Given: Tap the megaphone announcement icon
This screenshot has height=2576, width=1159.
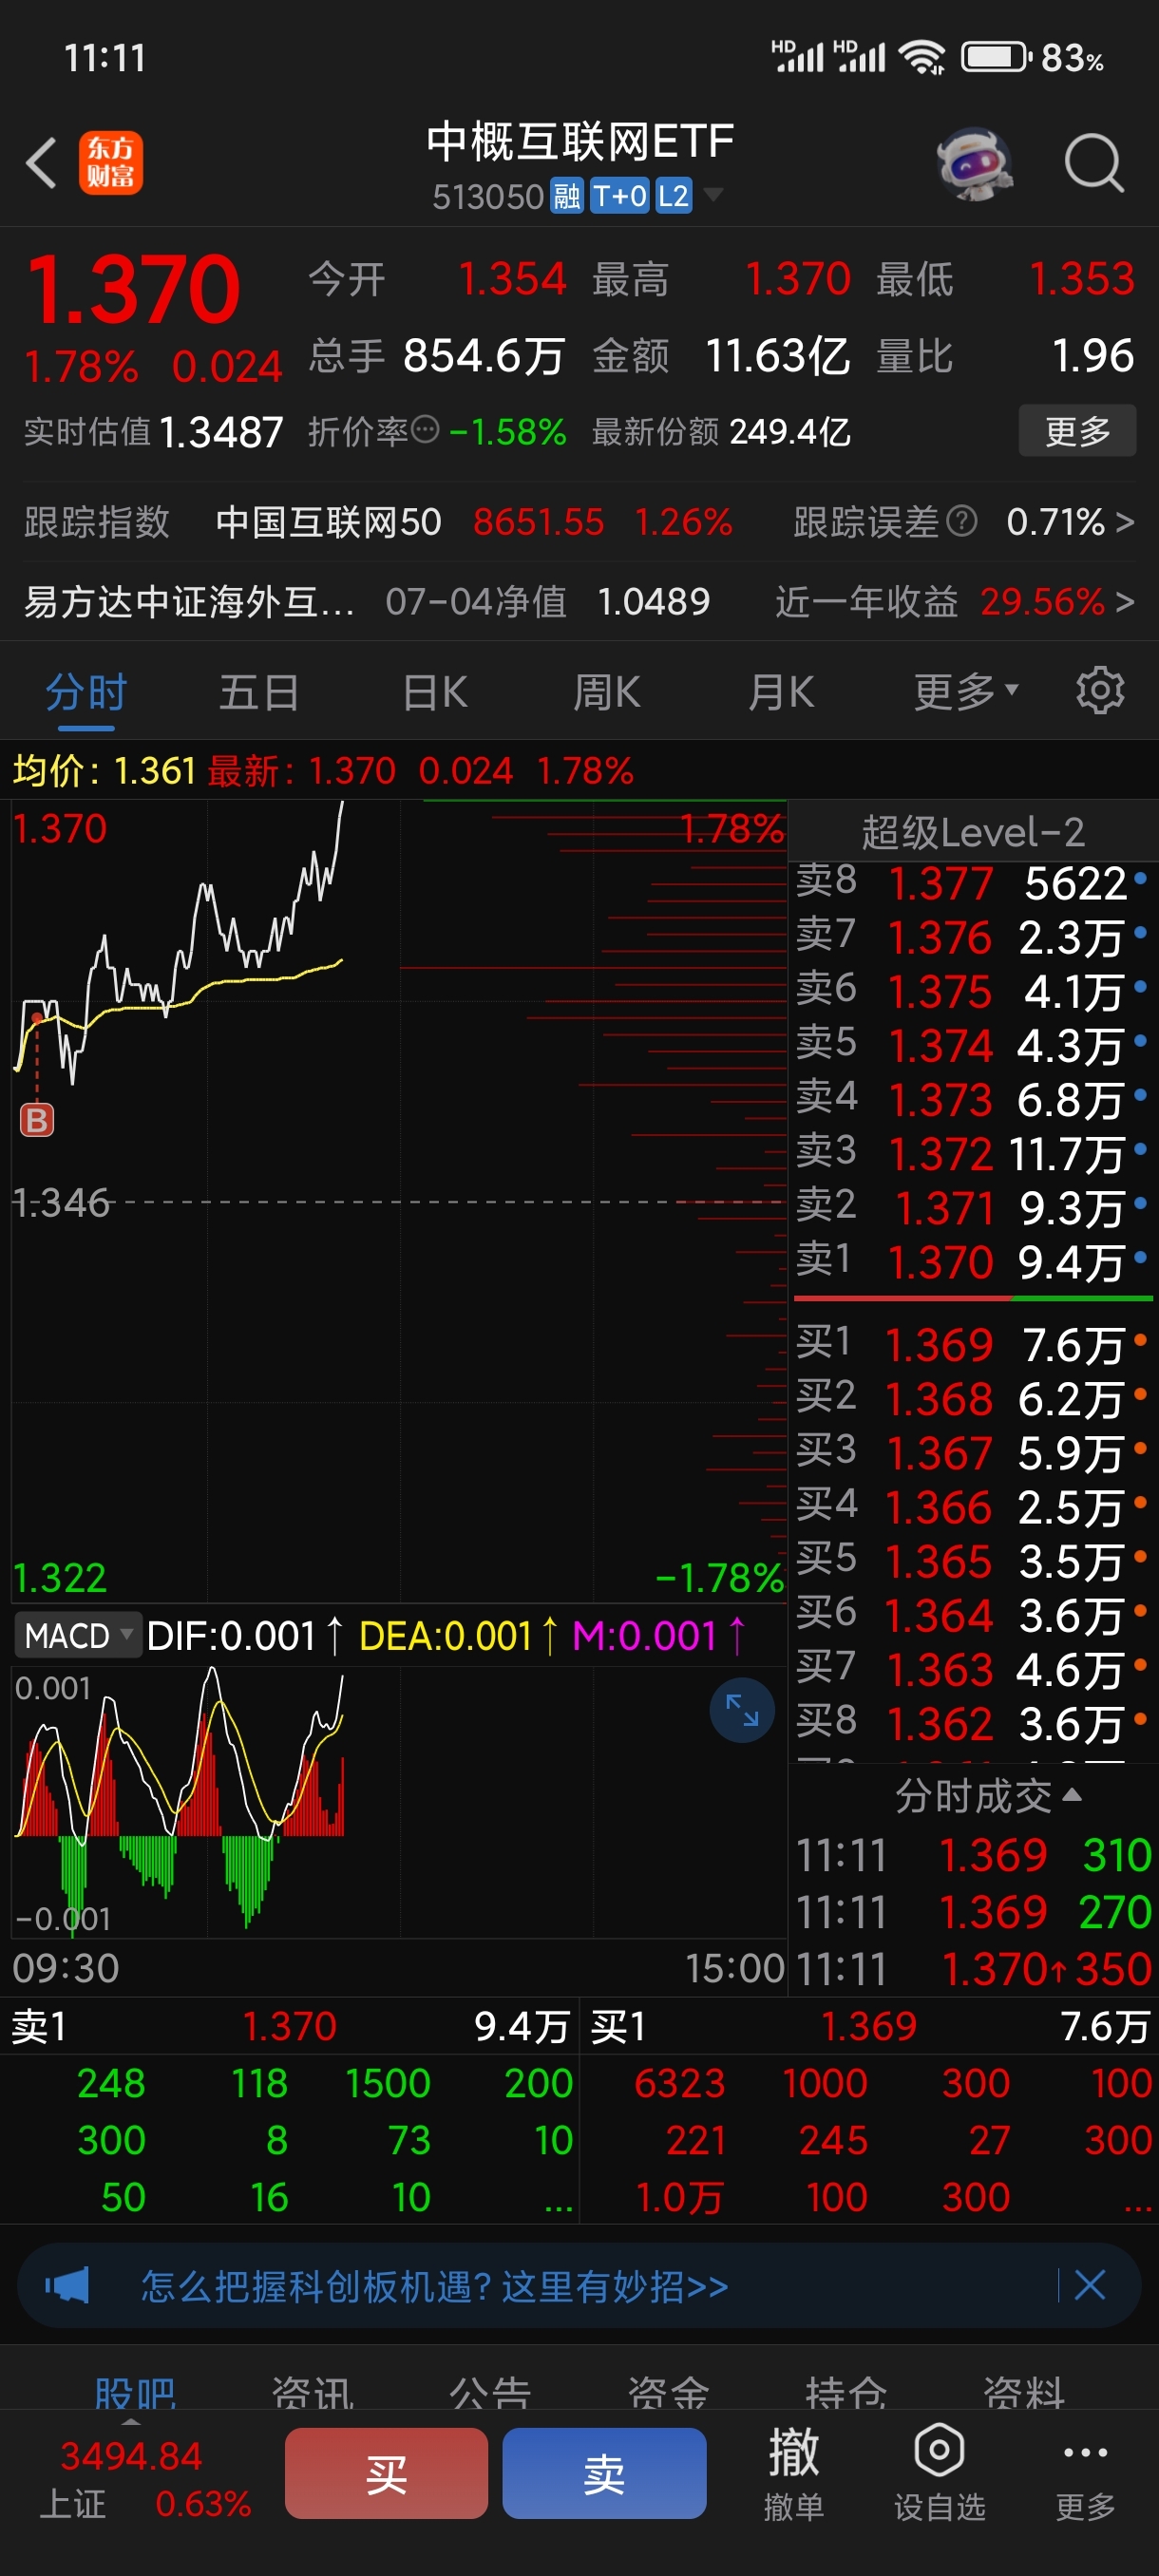Looking at the screenshot, I should 67,2285.
